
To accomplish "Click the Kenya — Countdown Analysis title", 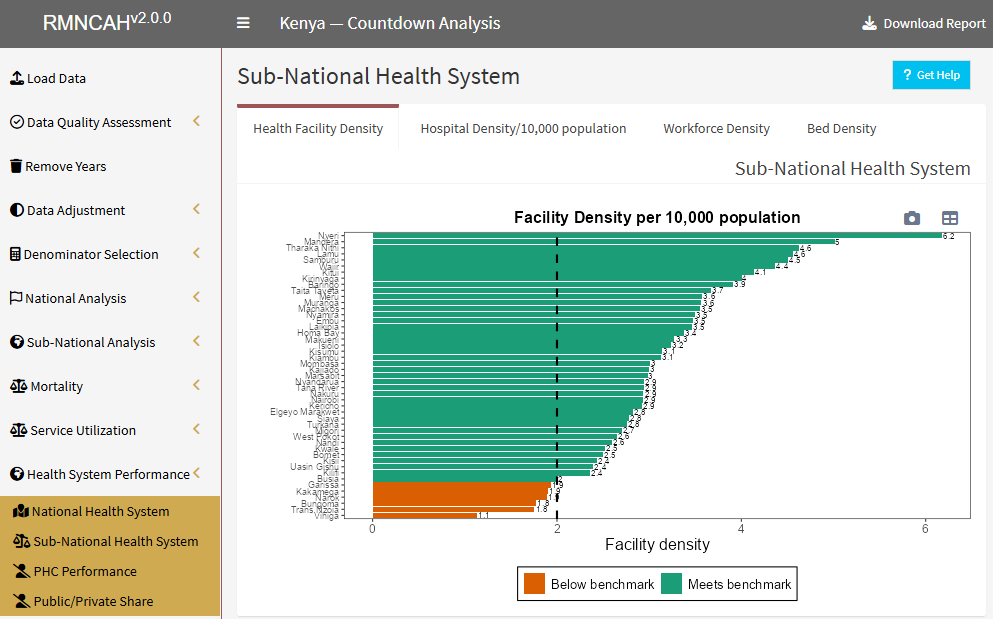I will click(x=390, y=23).
